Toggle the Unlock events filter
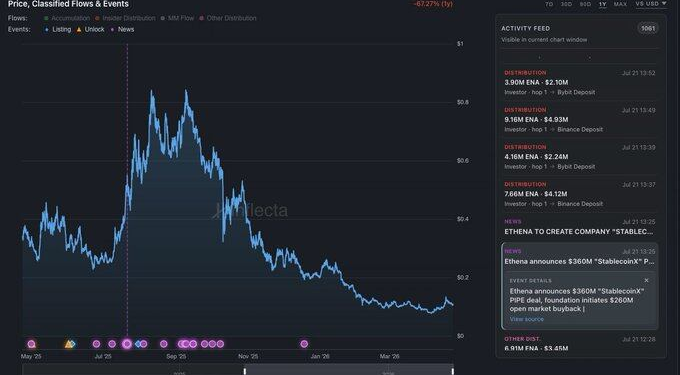680x375 pixels. pos(90,29)
